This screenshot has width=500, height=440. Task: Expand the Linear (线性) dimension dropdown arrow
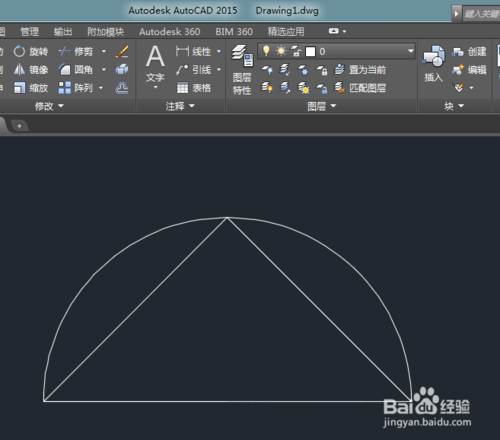pos(219,52)
